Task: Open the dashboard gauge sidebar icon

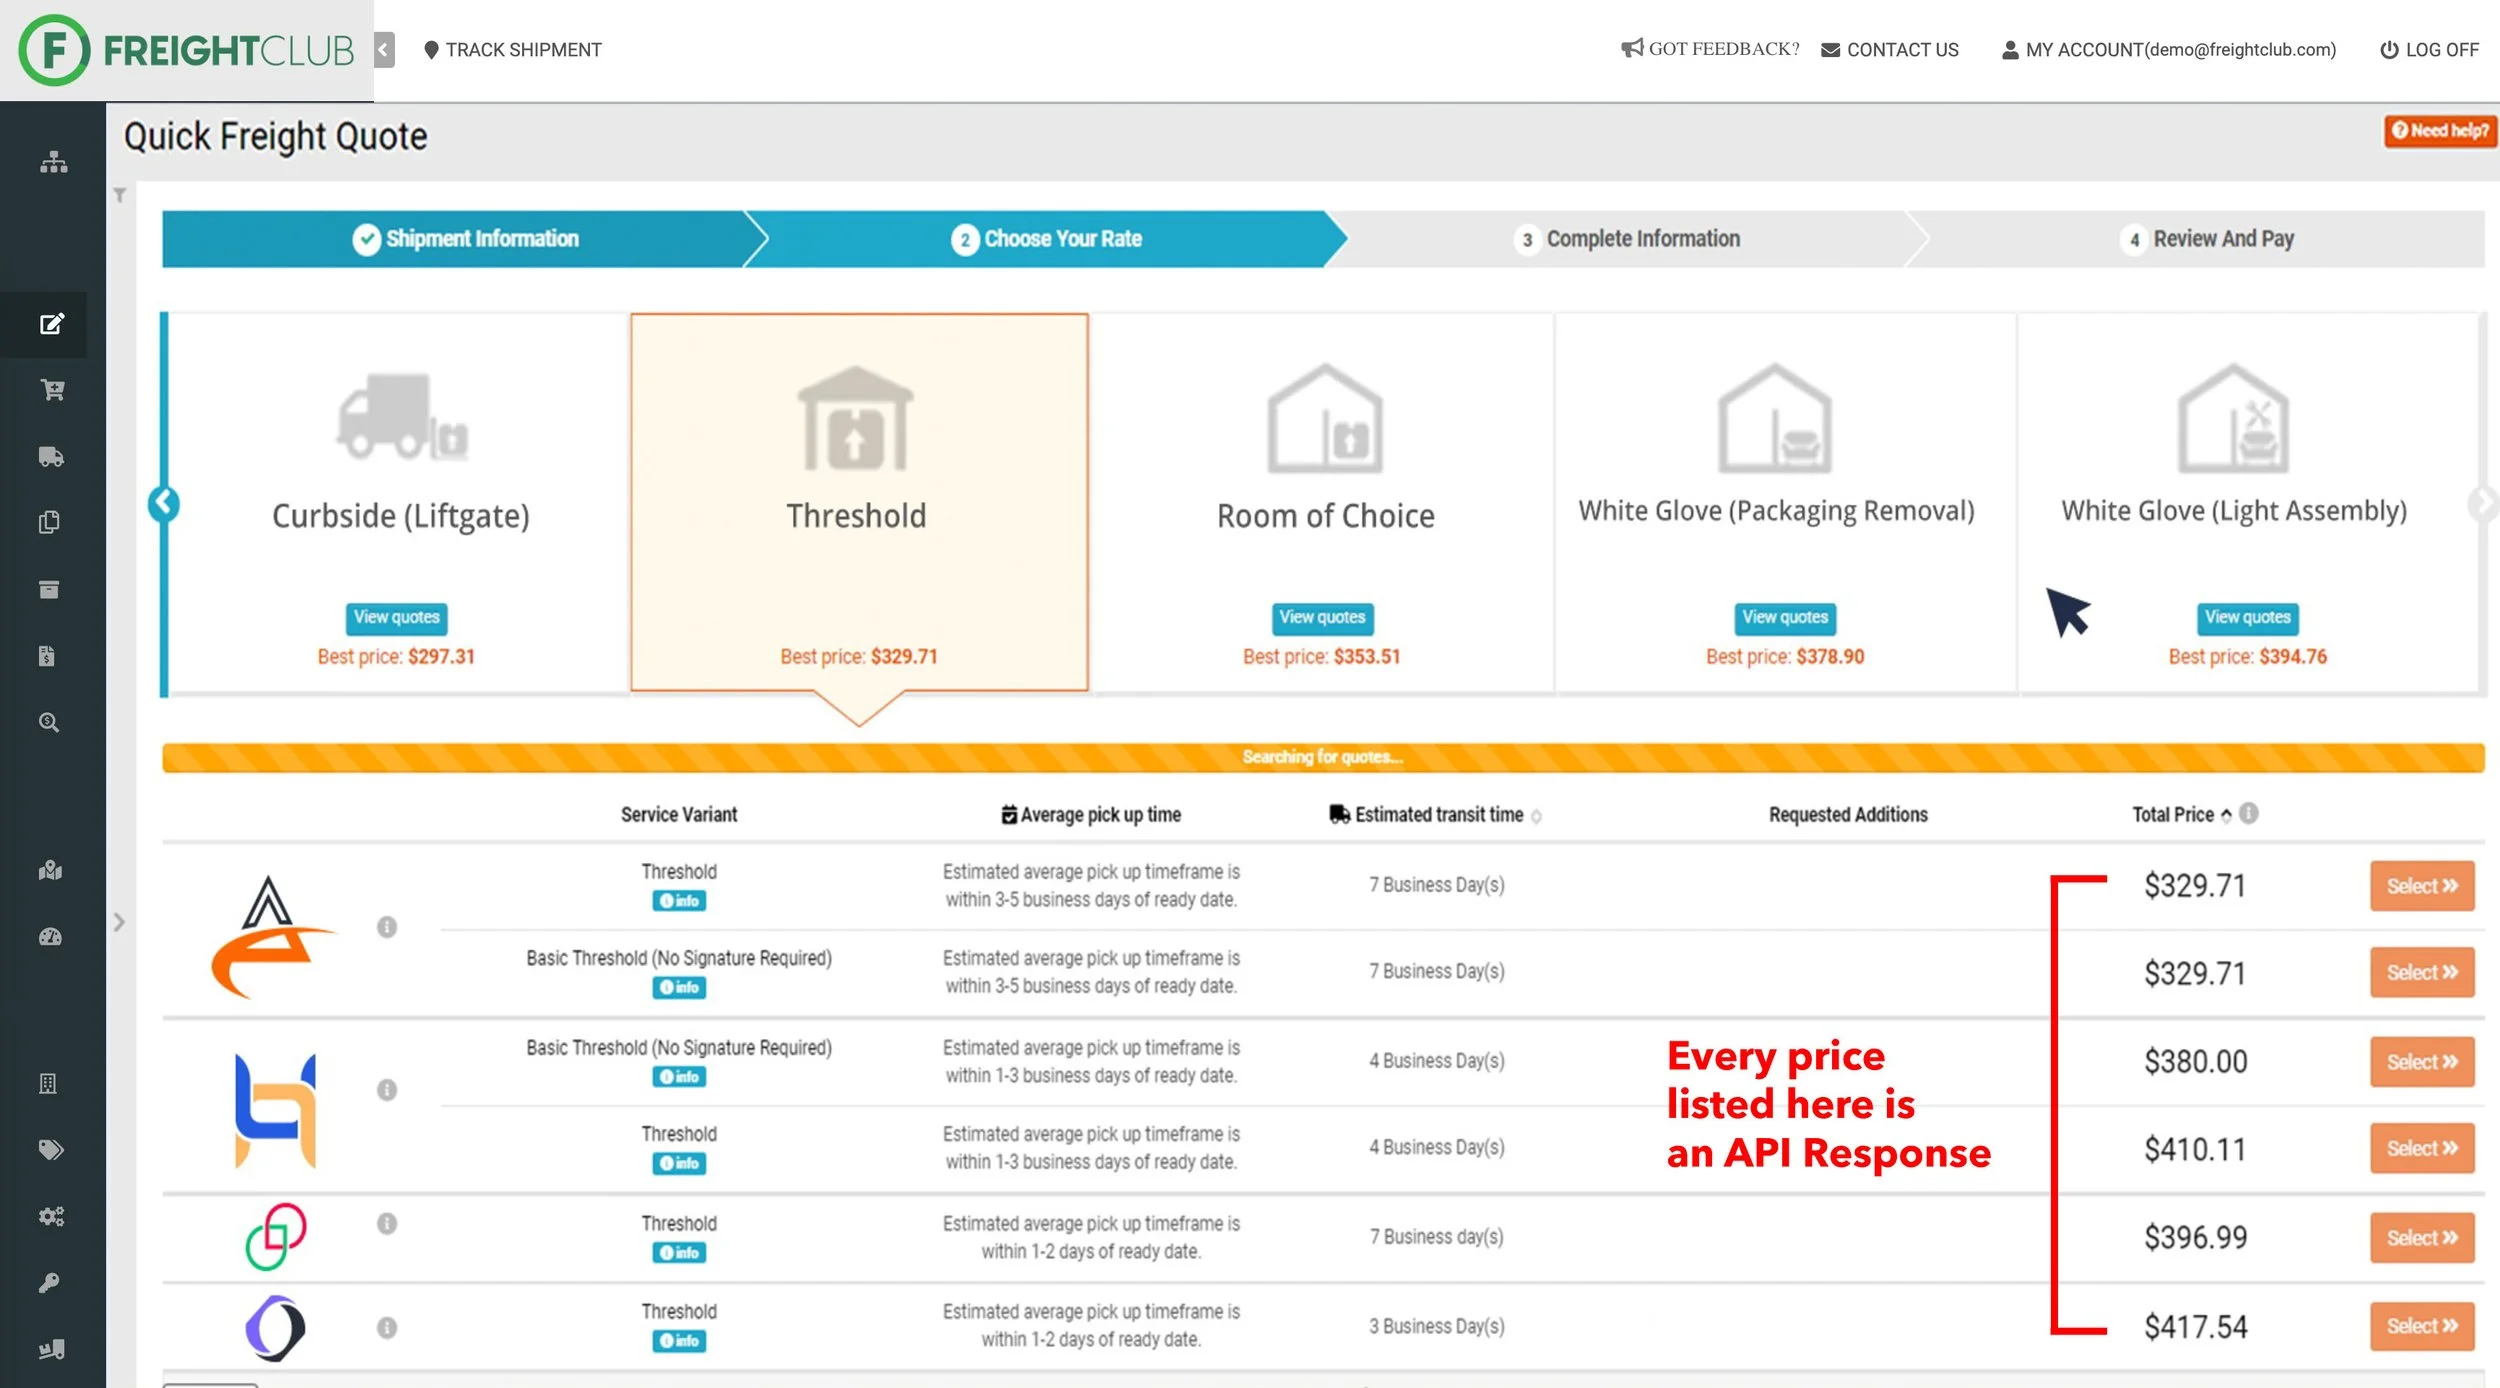Action: pos(50,937)
